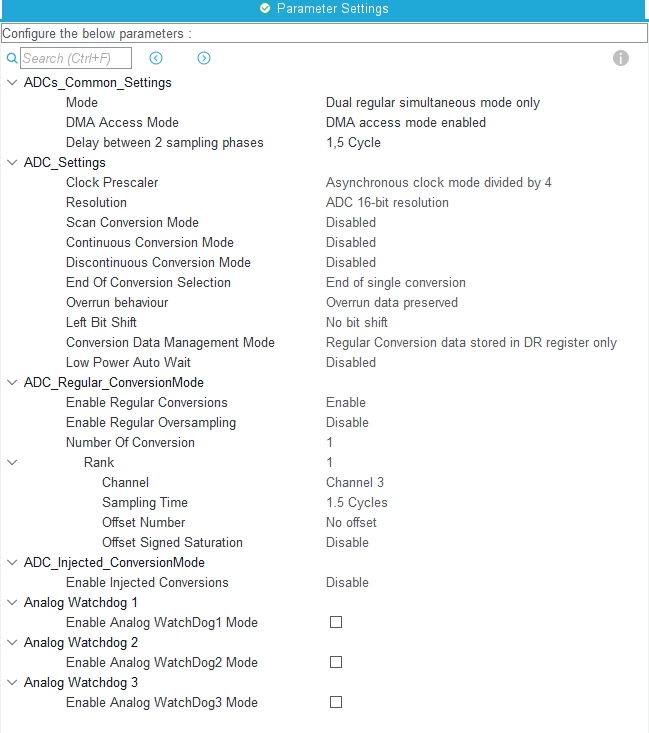Collapse the ADC_Regular_ConversionMode section
649x733 pixels.
[12, 382]
